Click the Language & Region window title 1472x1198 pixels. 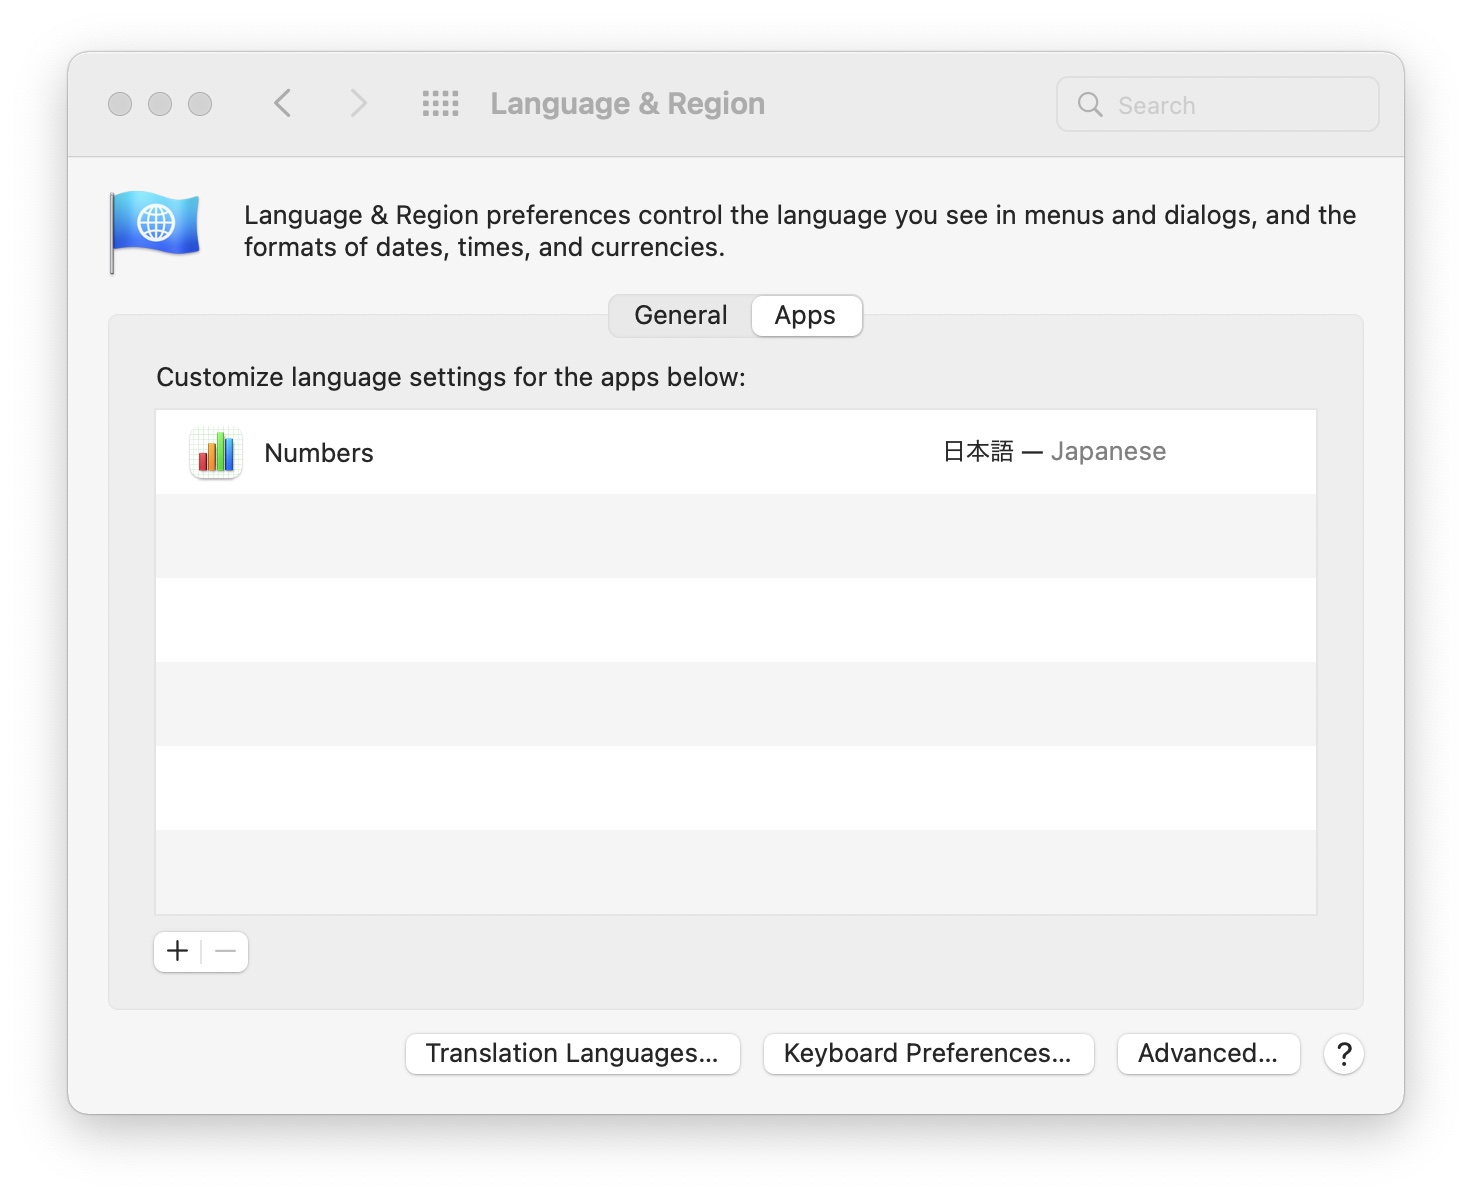[627, 104]
